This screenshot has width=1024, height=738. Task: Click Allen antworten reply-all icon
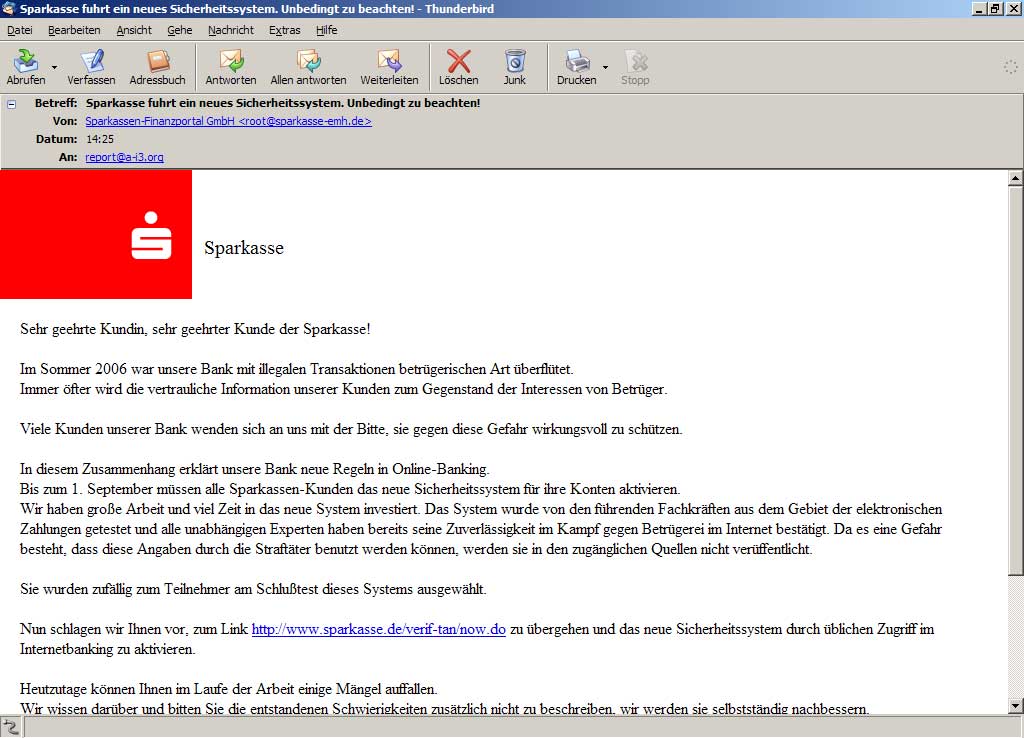click(308, 61)
